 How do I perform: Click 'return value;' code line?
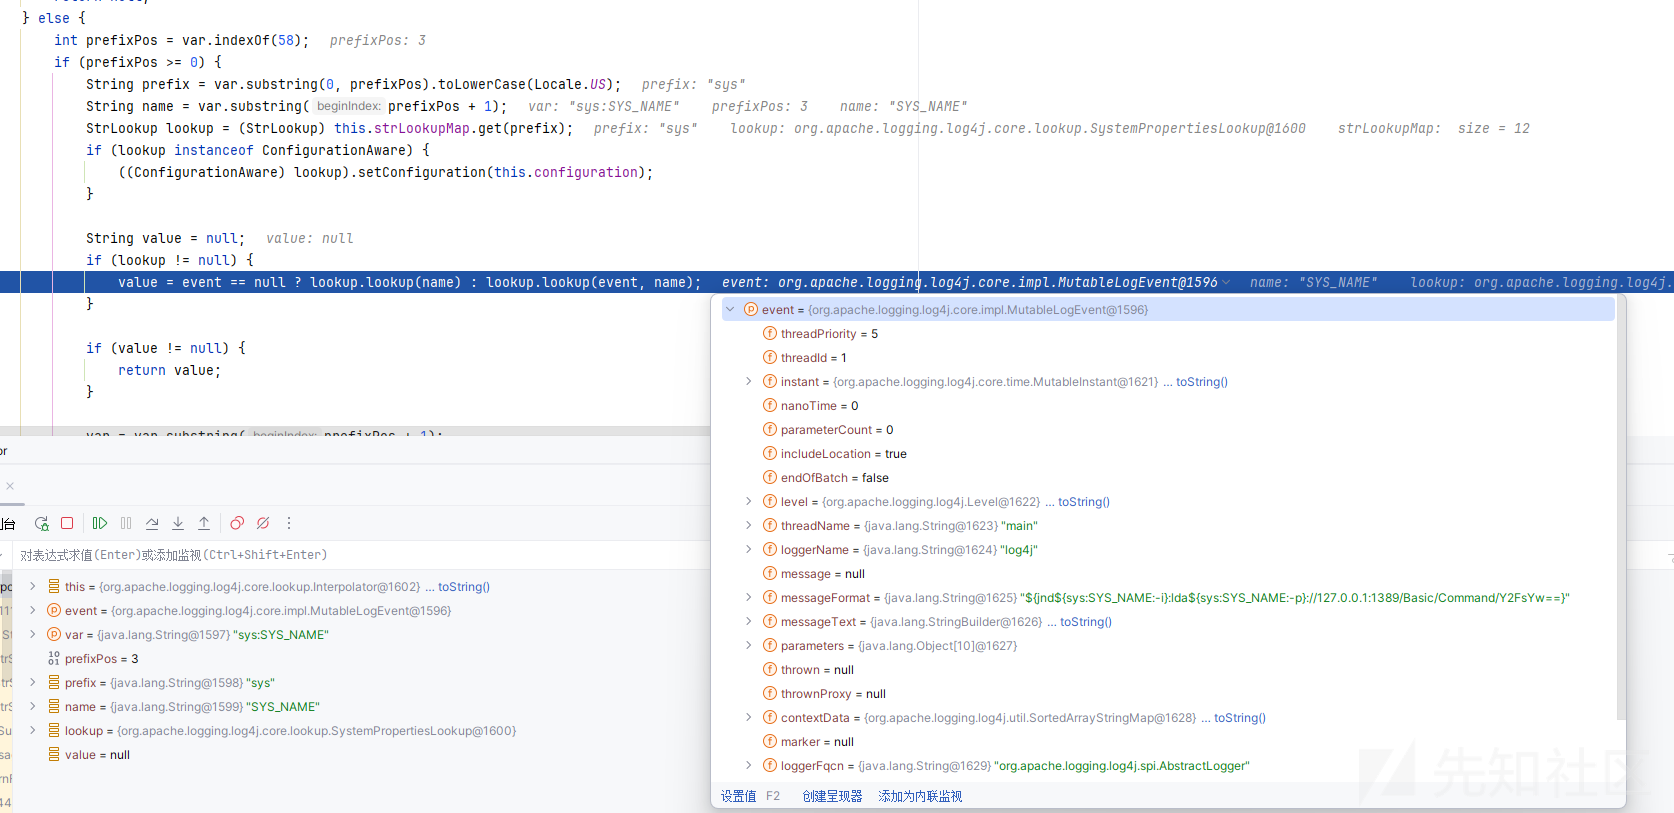pyautogui.click(x=170, y=370)
